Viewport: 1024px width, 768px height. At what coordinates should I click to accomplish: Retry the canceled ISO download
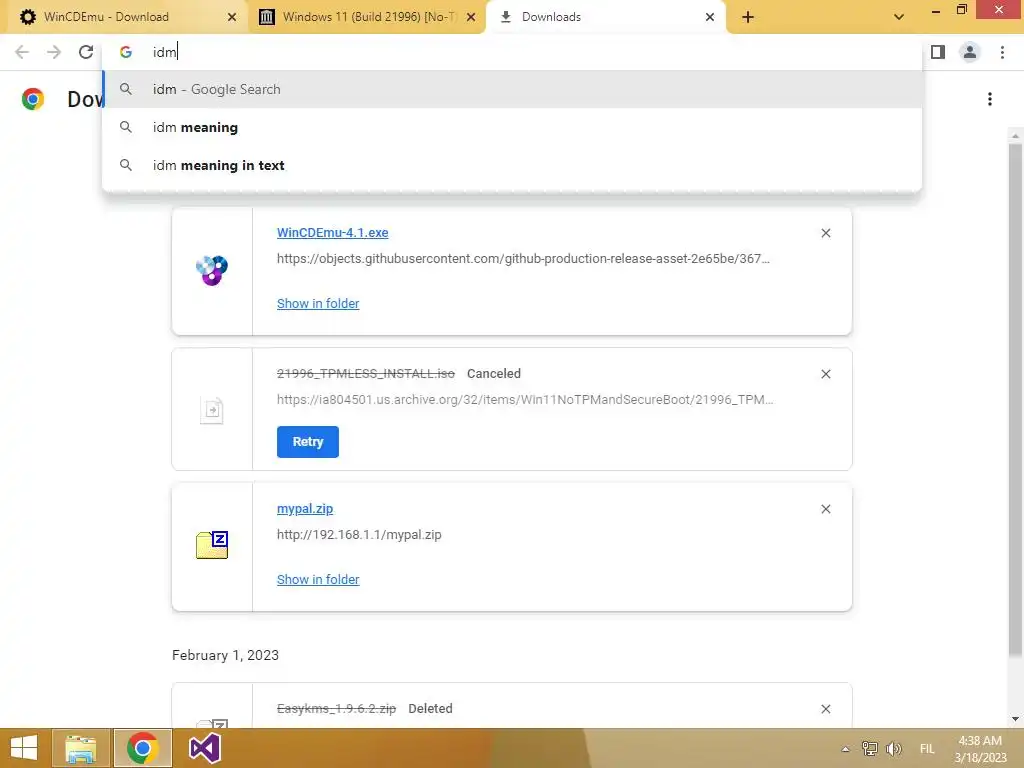[x=308, y=442]
